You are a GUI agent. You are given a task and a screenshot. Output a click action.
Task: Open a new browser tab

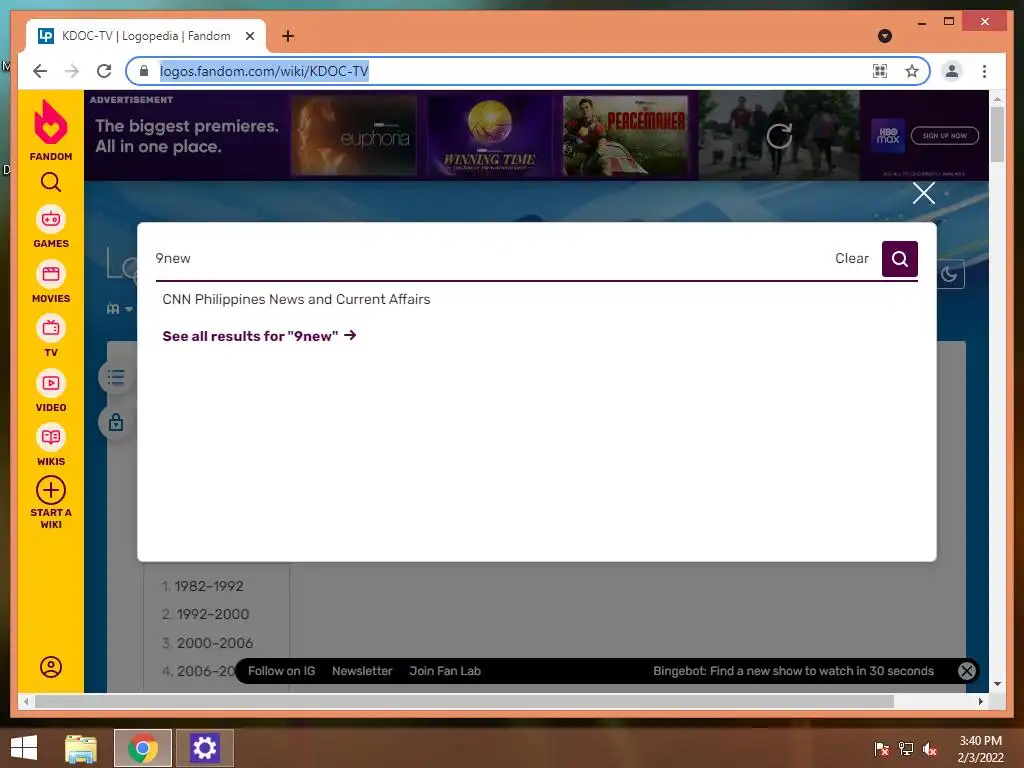287,36
